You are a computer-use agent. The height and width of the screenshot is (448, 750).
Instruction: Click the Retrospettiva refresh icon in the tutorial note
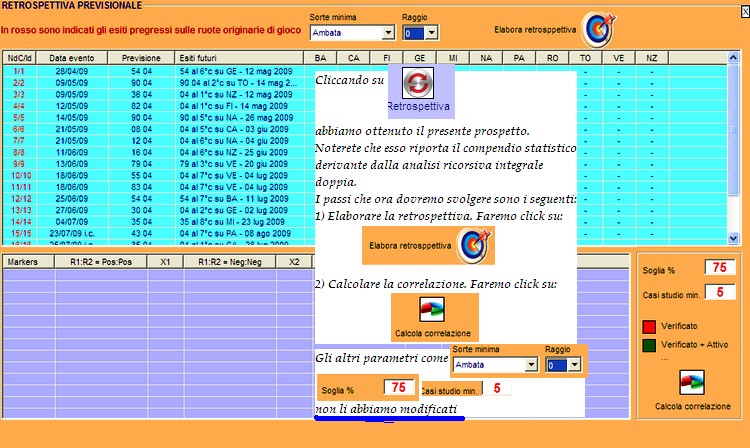(x=418, y=83)
